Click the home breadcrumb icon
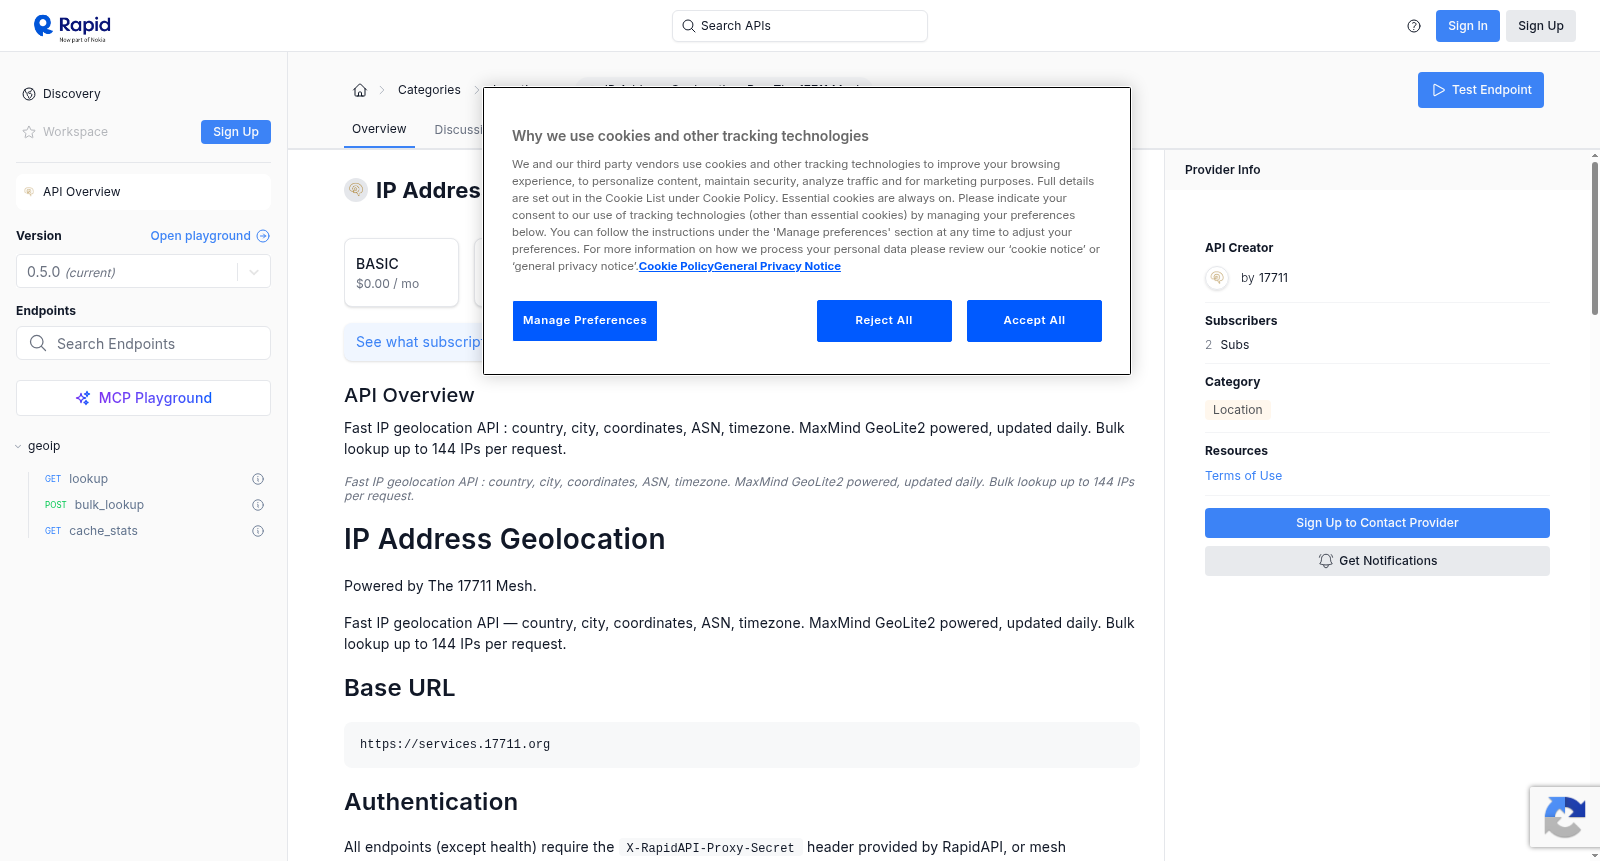Viewport: 1600px width, 861px height. [360, 90]
